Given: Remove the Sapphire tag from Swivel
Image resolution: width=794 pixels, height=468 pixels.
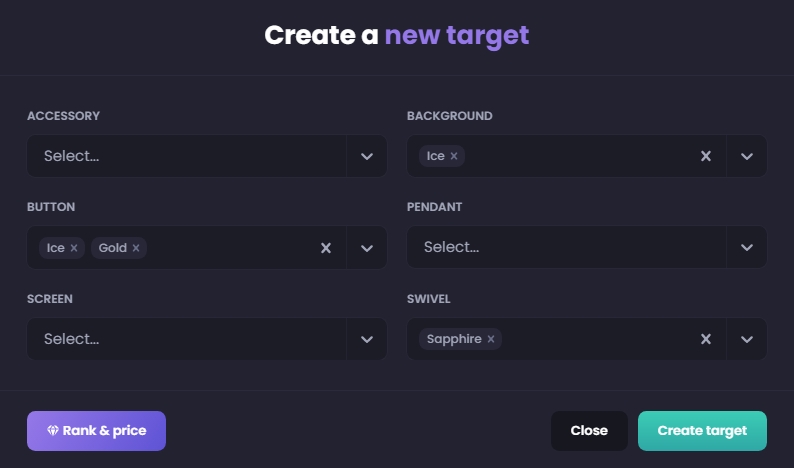Looking at the screenshot, I should click(491, 339).
